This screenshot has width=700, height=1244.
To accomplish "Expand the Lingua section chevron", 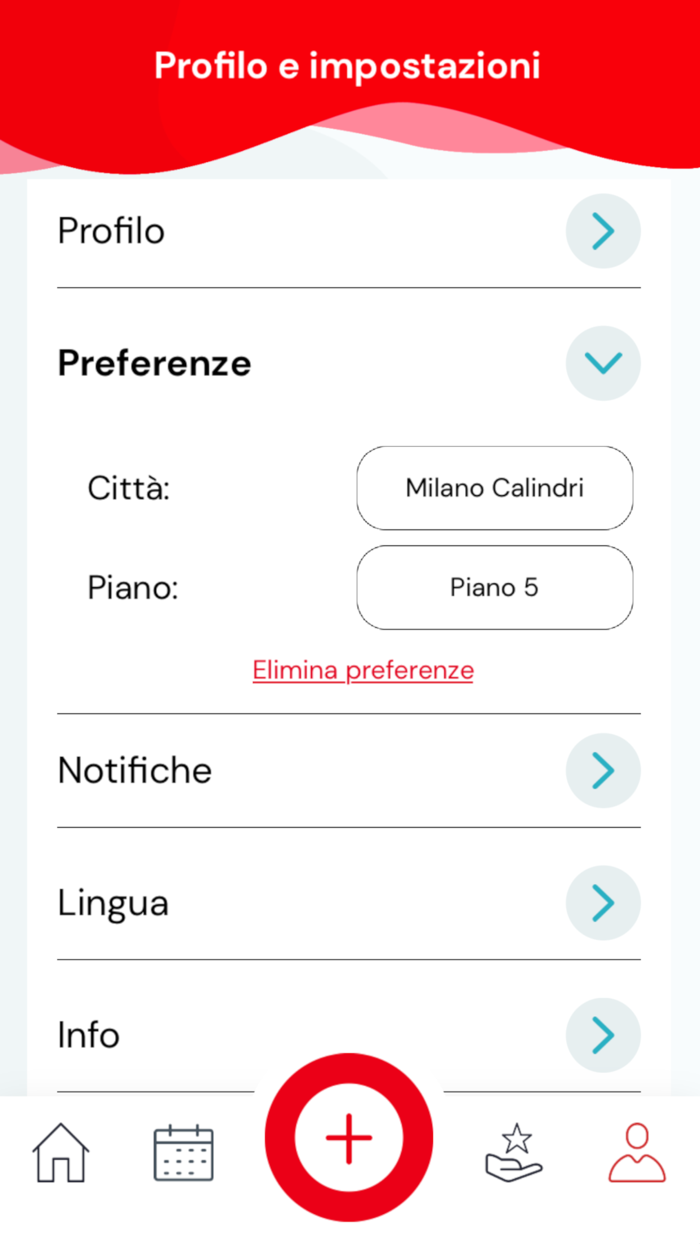I will [603, 903].
